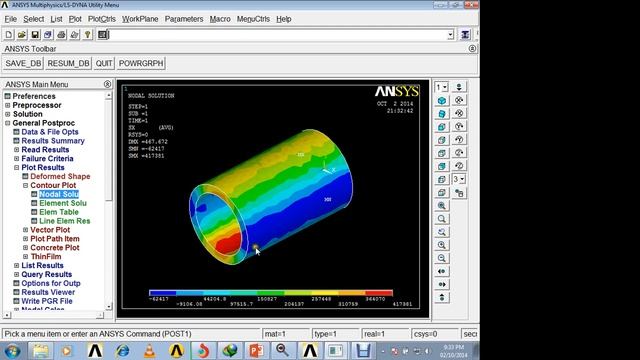
Task: Click the Fit View magnifier icon
Action: [442, 205]
